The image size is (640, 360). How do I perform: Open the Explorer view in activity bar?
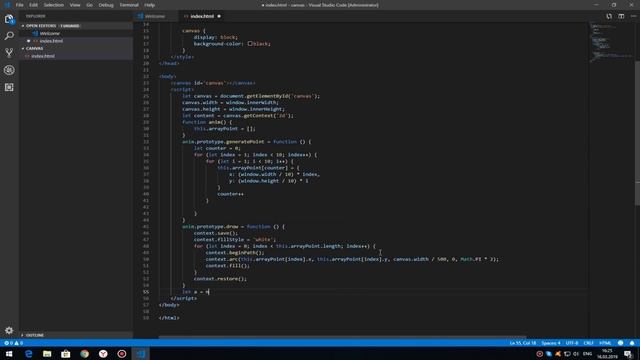(x=9, y=19)
